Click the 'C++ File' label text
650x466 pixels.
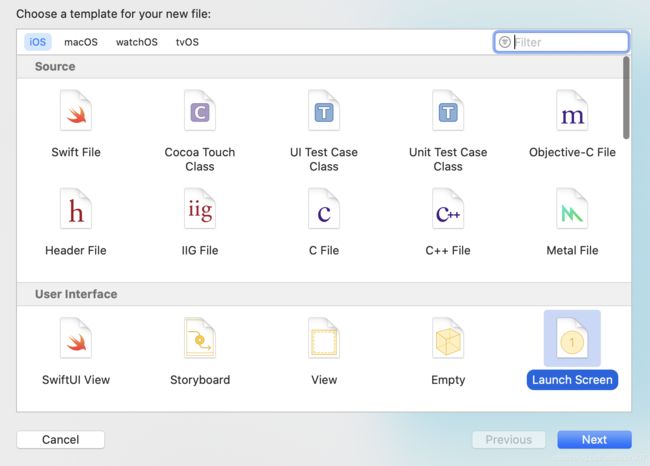click(448, 250)
